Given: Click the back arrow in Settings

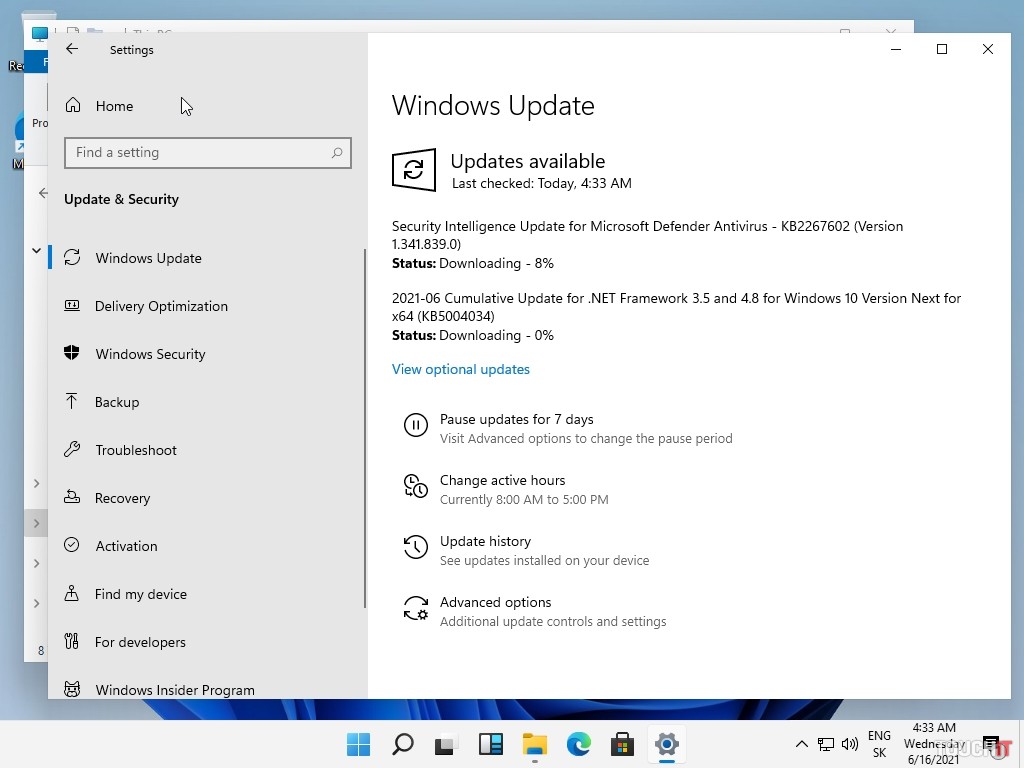Looking at the screenshot, I should [72, 49].
